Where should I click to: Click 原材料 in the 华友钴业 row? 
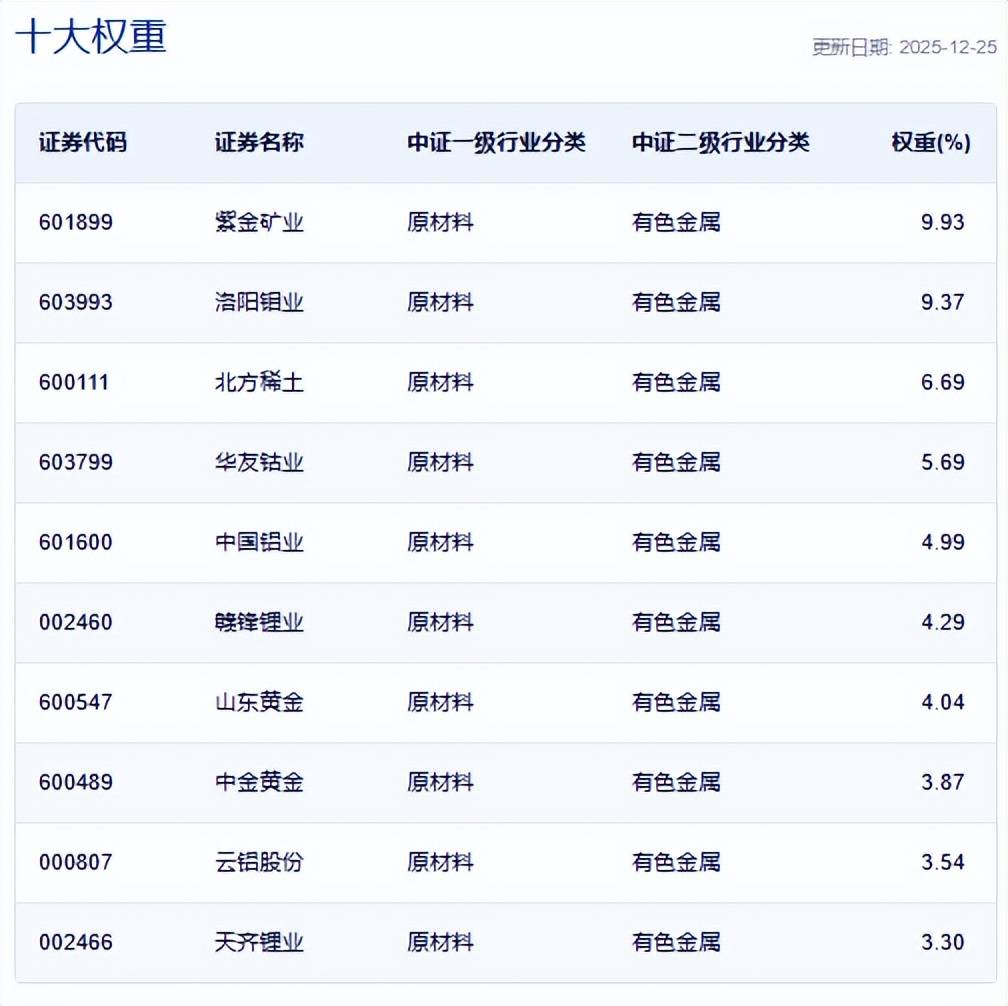tap(440, 462)
